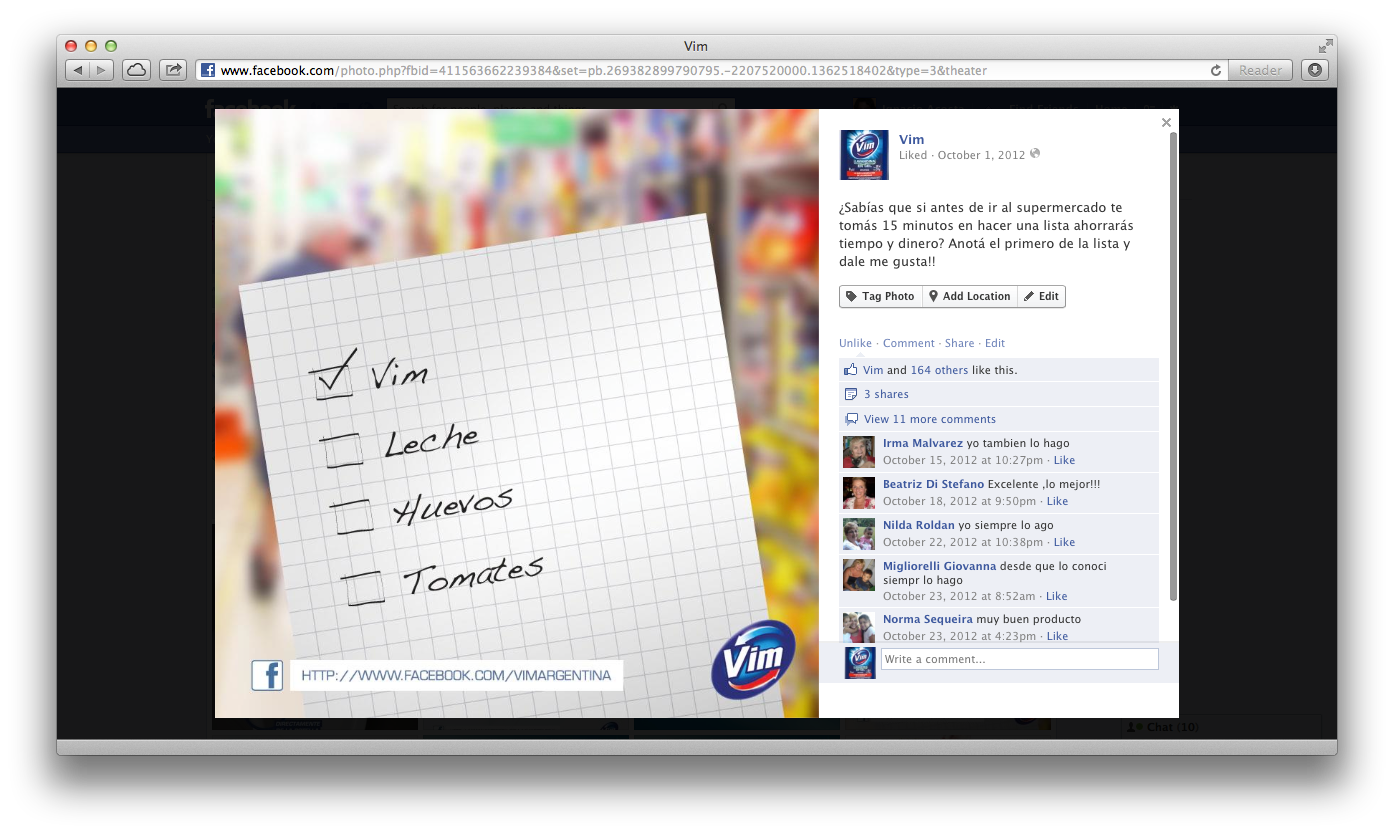
Task: Open Nilda Roldan's avatar
Action: tap(859, 534)
